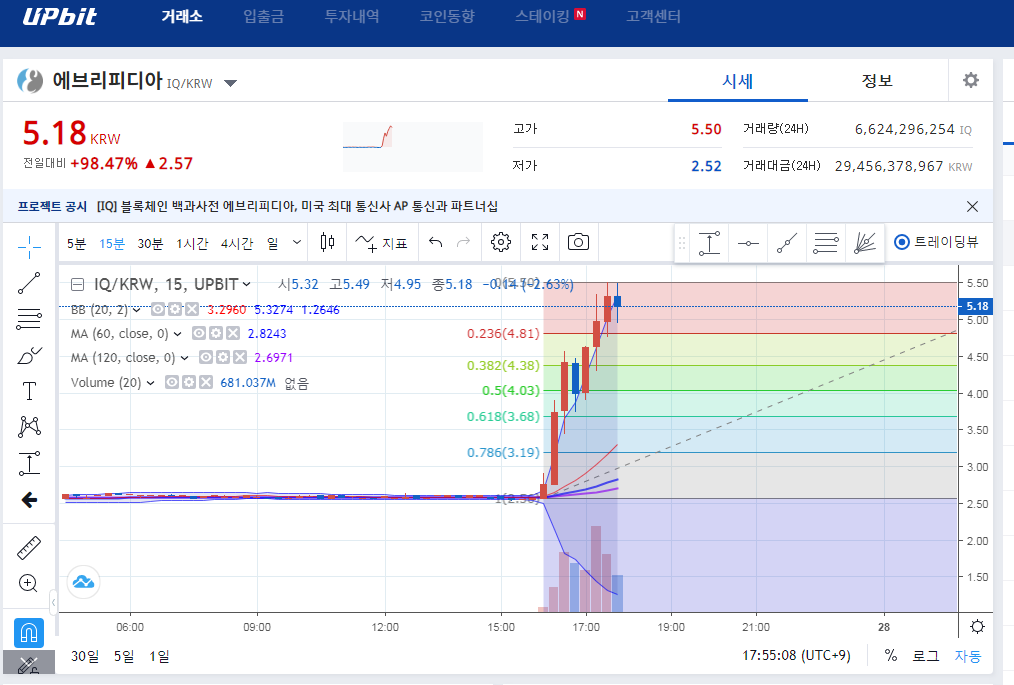Toggle 자동 auto scale
The height and width of the screenshot is (685, 1014).
click(967, 655)
